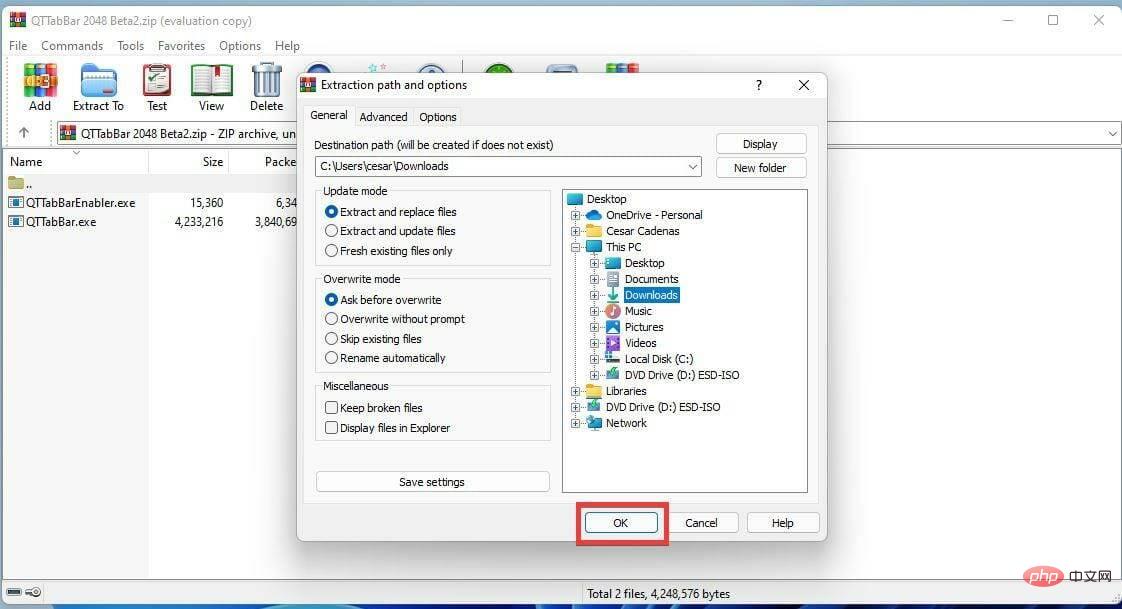Click the OneDrive cloud icon in tree
This screenshot has width=1122, height=609.
tap(593, 215)
